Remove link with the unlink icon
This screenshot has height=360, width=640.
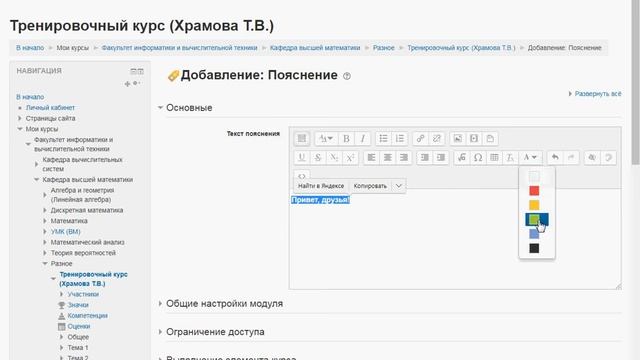point(437,139)
